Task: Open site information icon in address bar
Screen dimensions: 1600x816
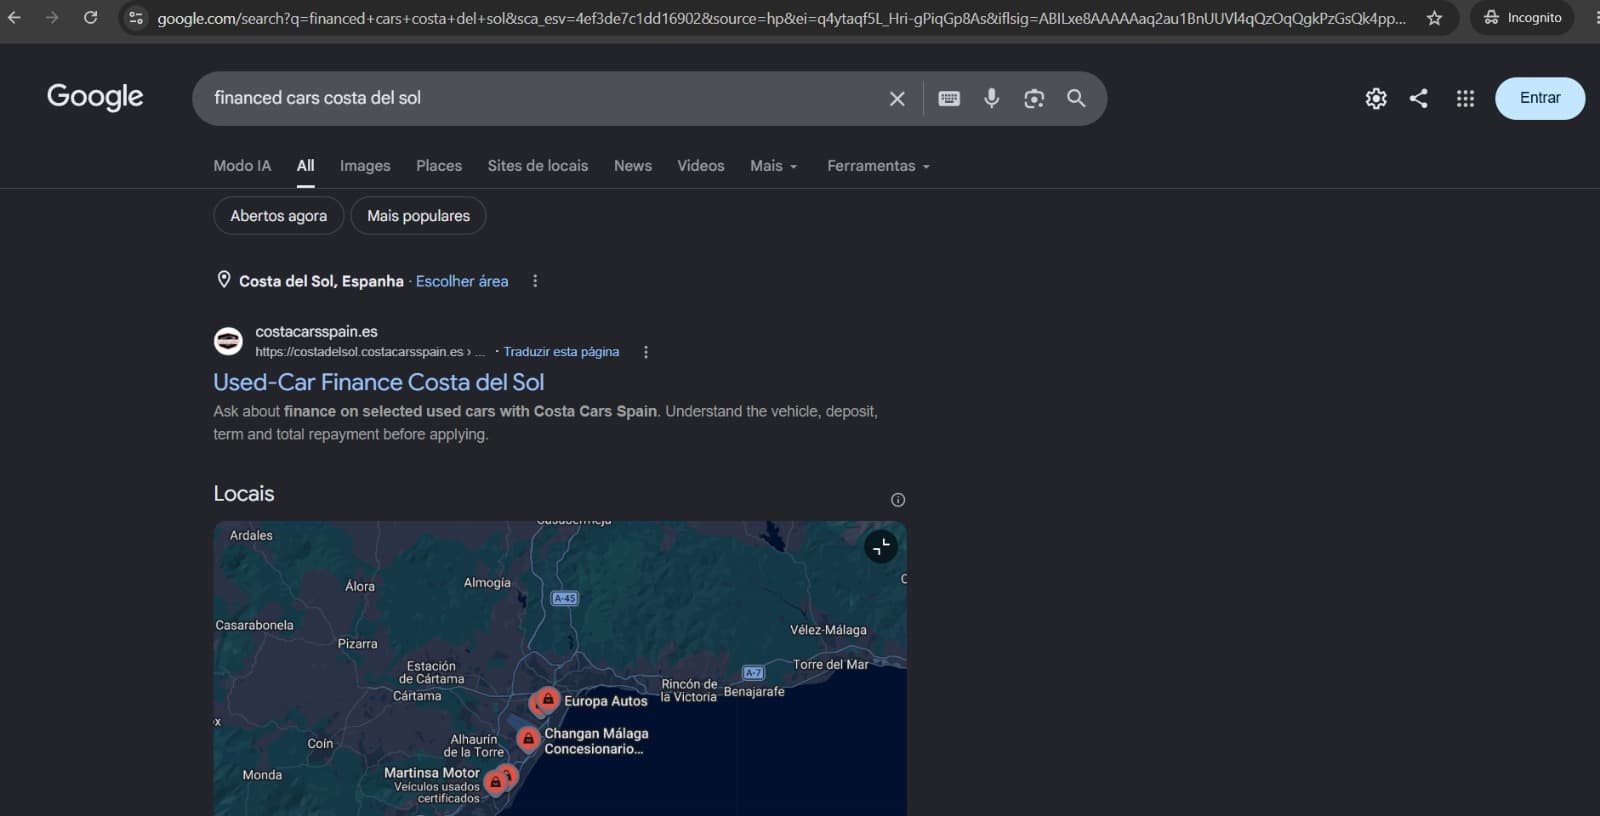Action: 136,18
